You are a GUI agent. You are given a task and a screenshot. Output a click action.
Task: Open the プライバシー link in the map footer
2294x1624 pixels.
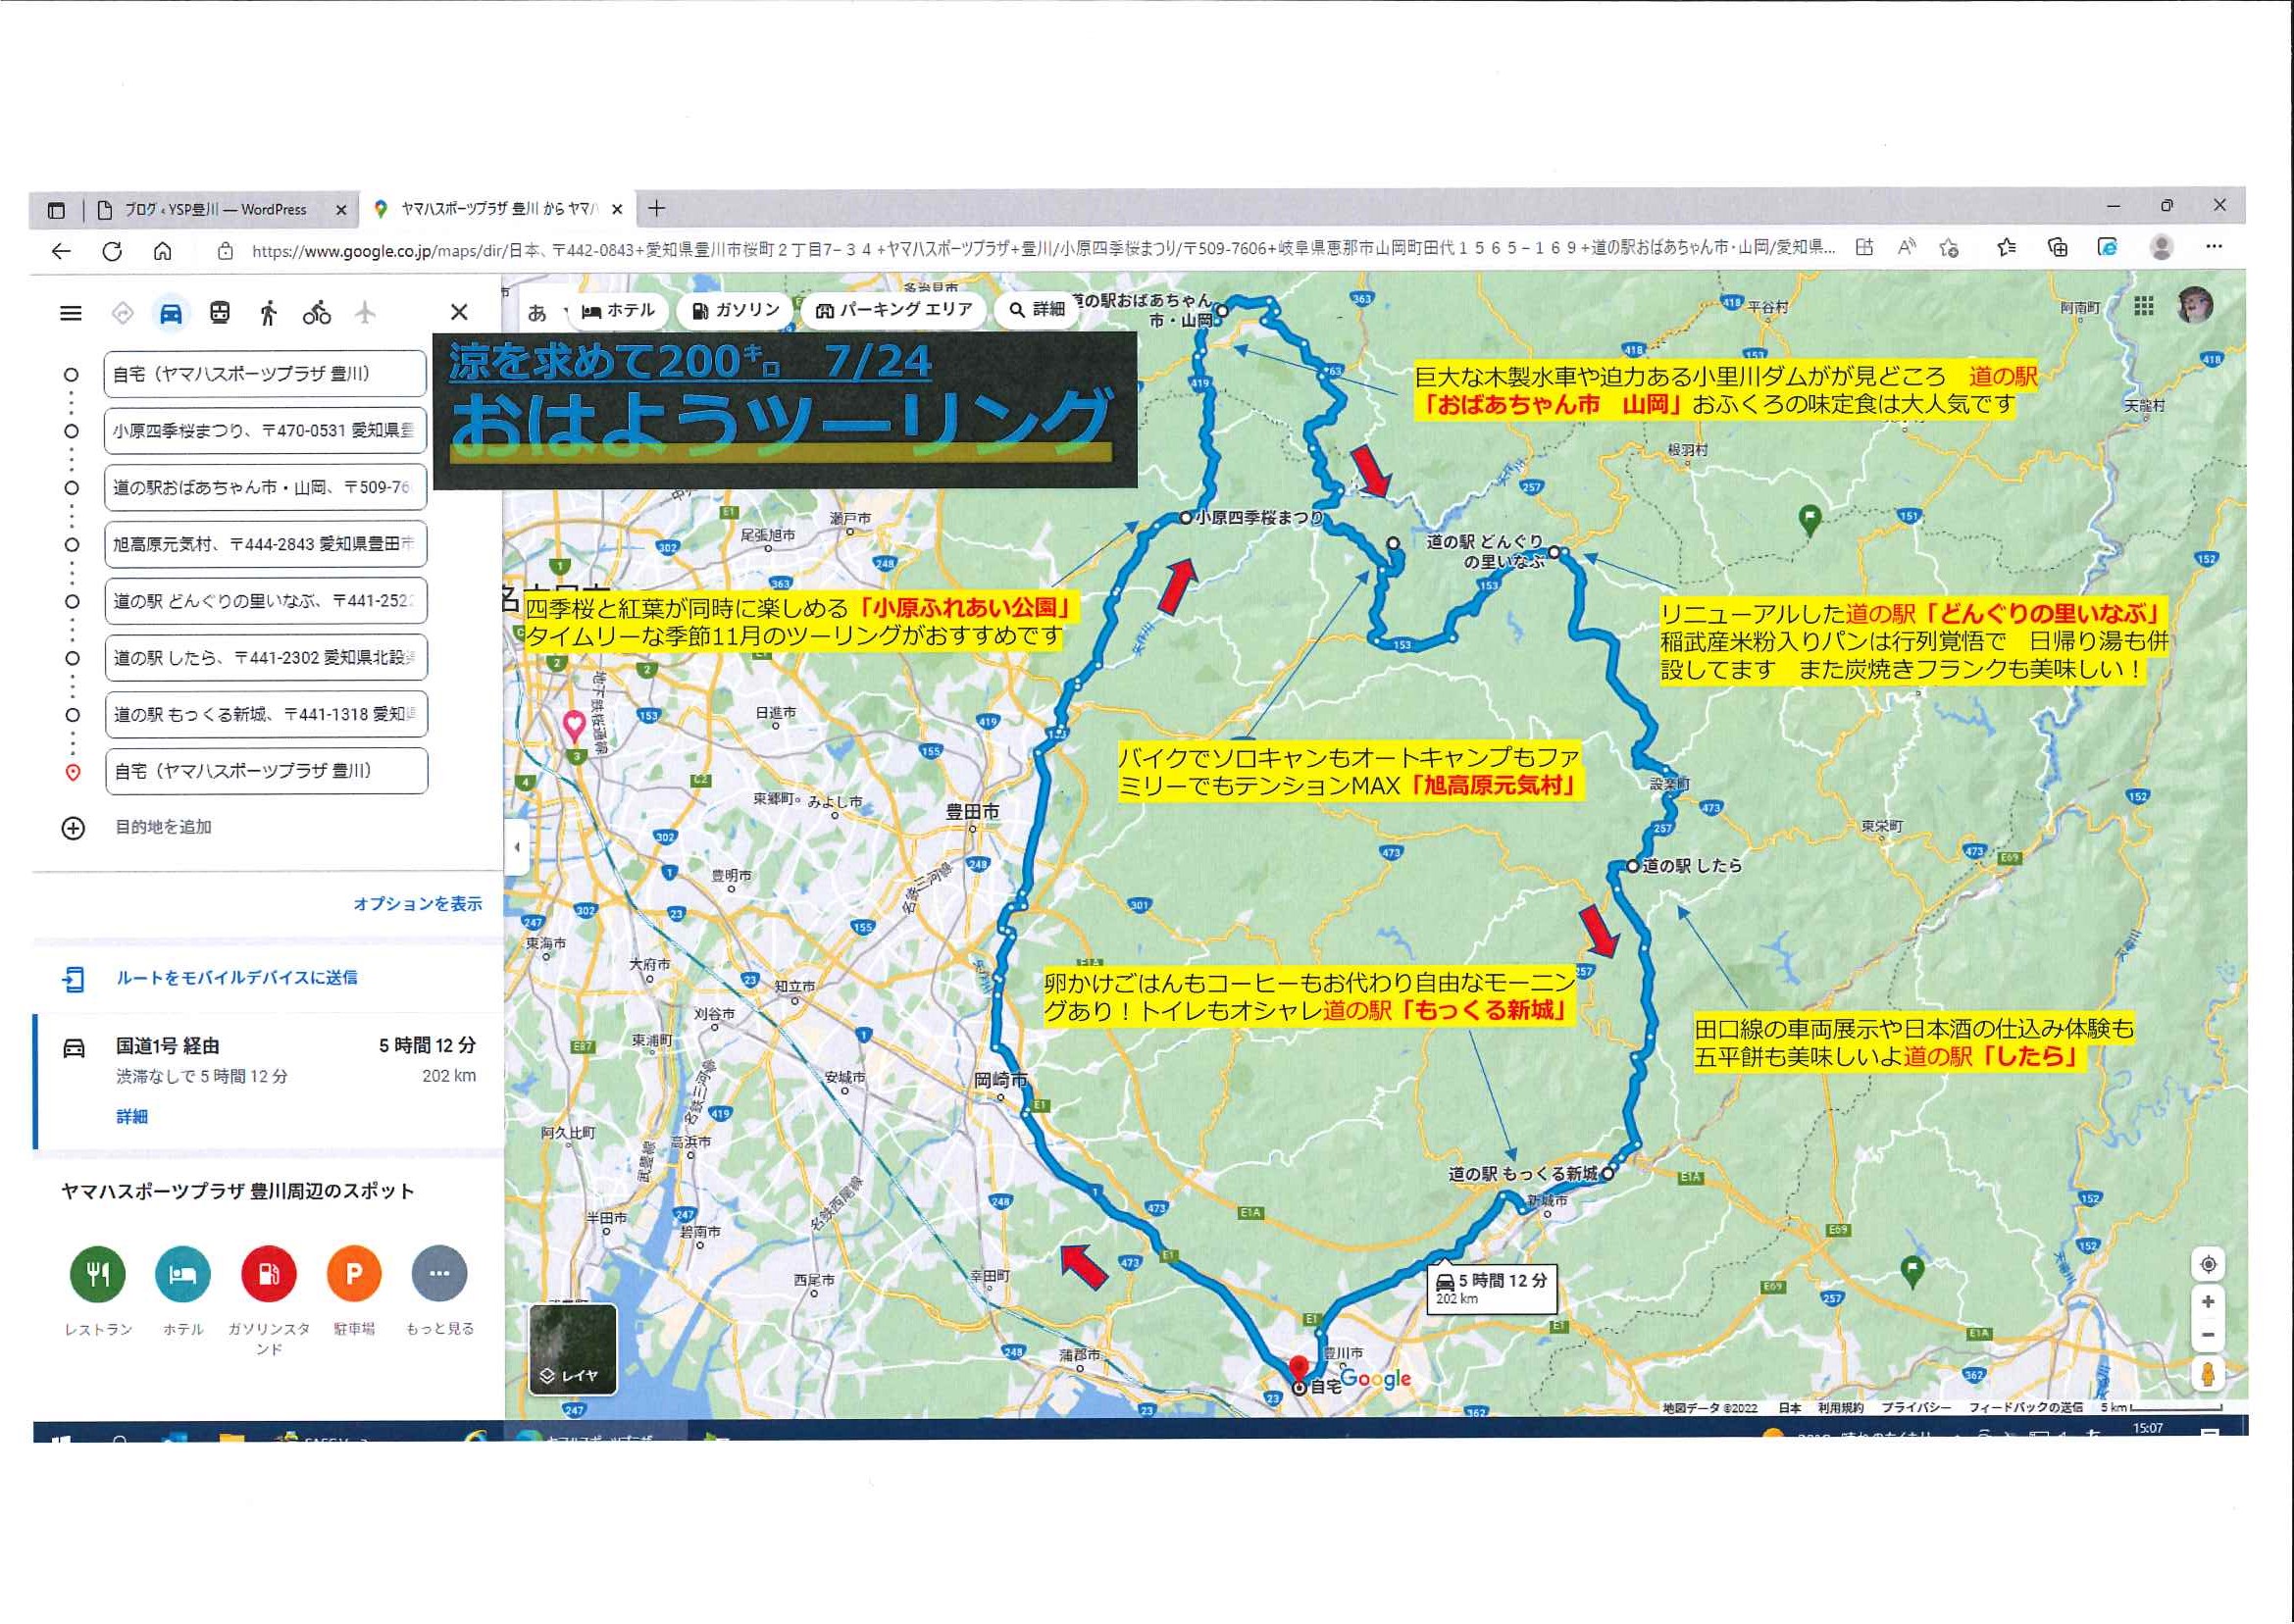point(1915,1409)
